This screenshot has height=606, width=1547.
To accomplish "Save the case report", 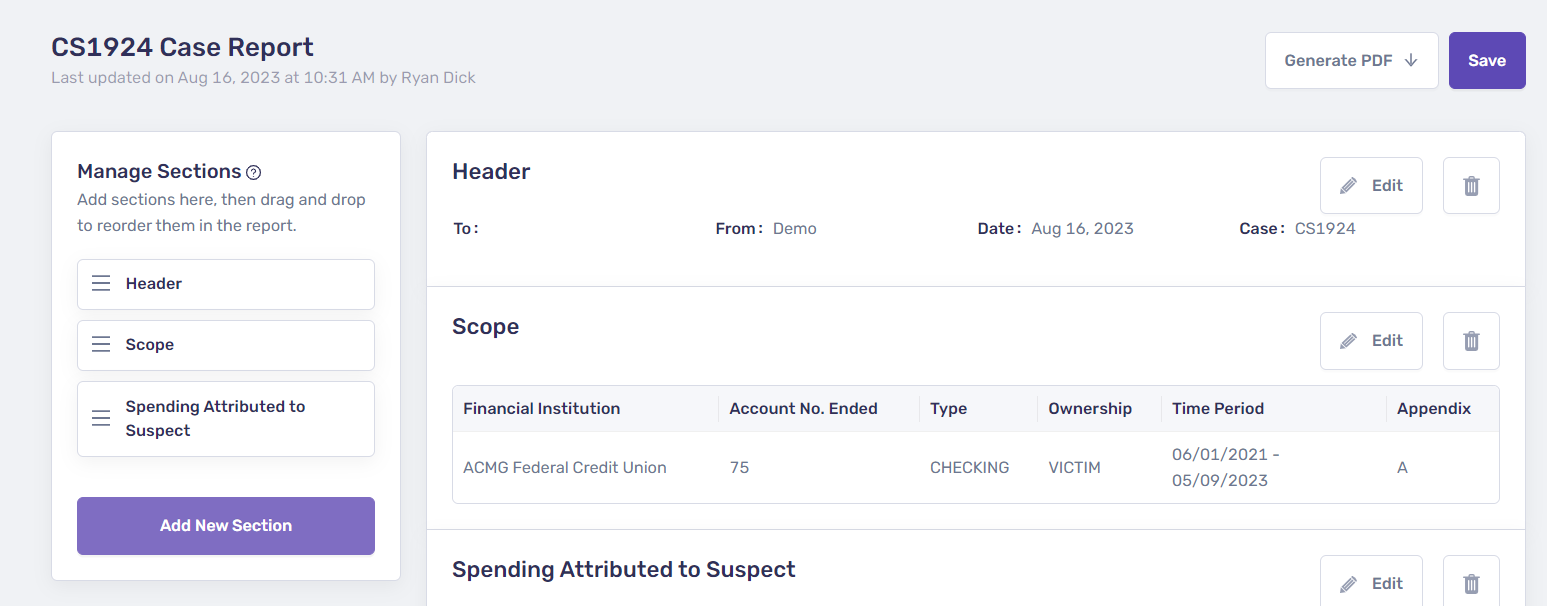I will coord(1487,61).
